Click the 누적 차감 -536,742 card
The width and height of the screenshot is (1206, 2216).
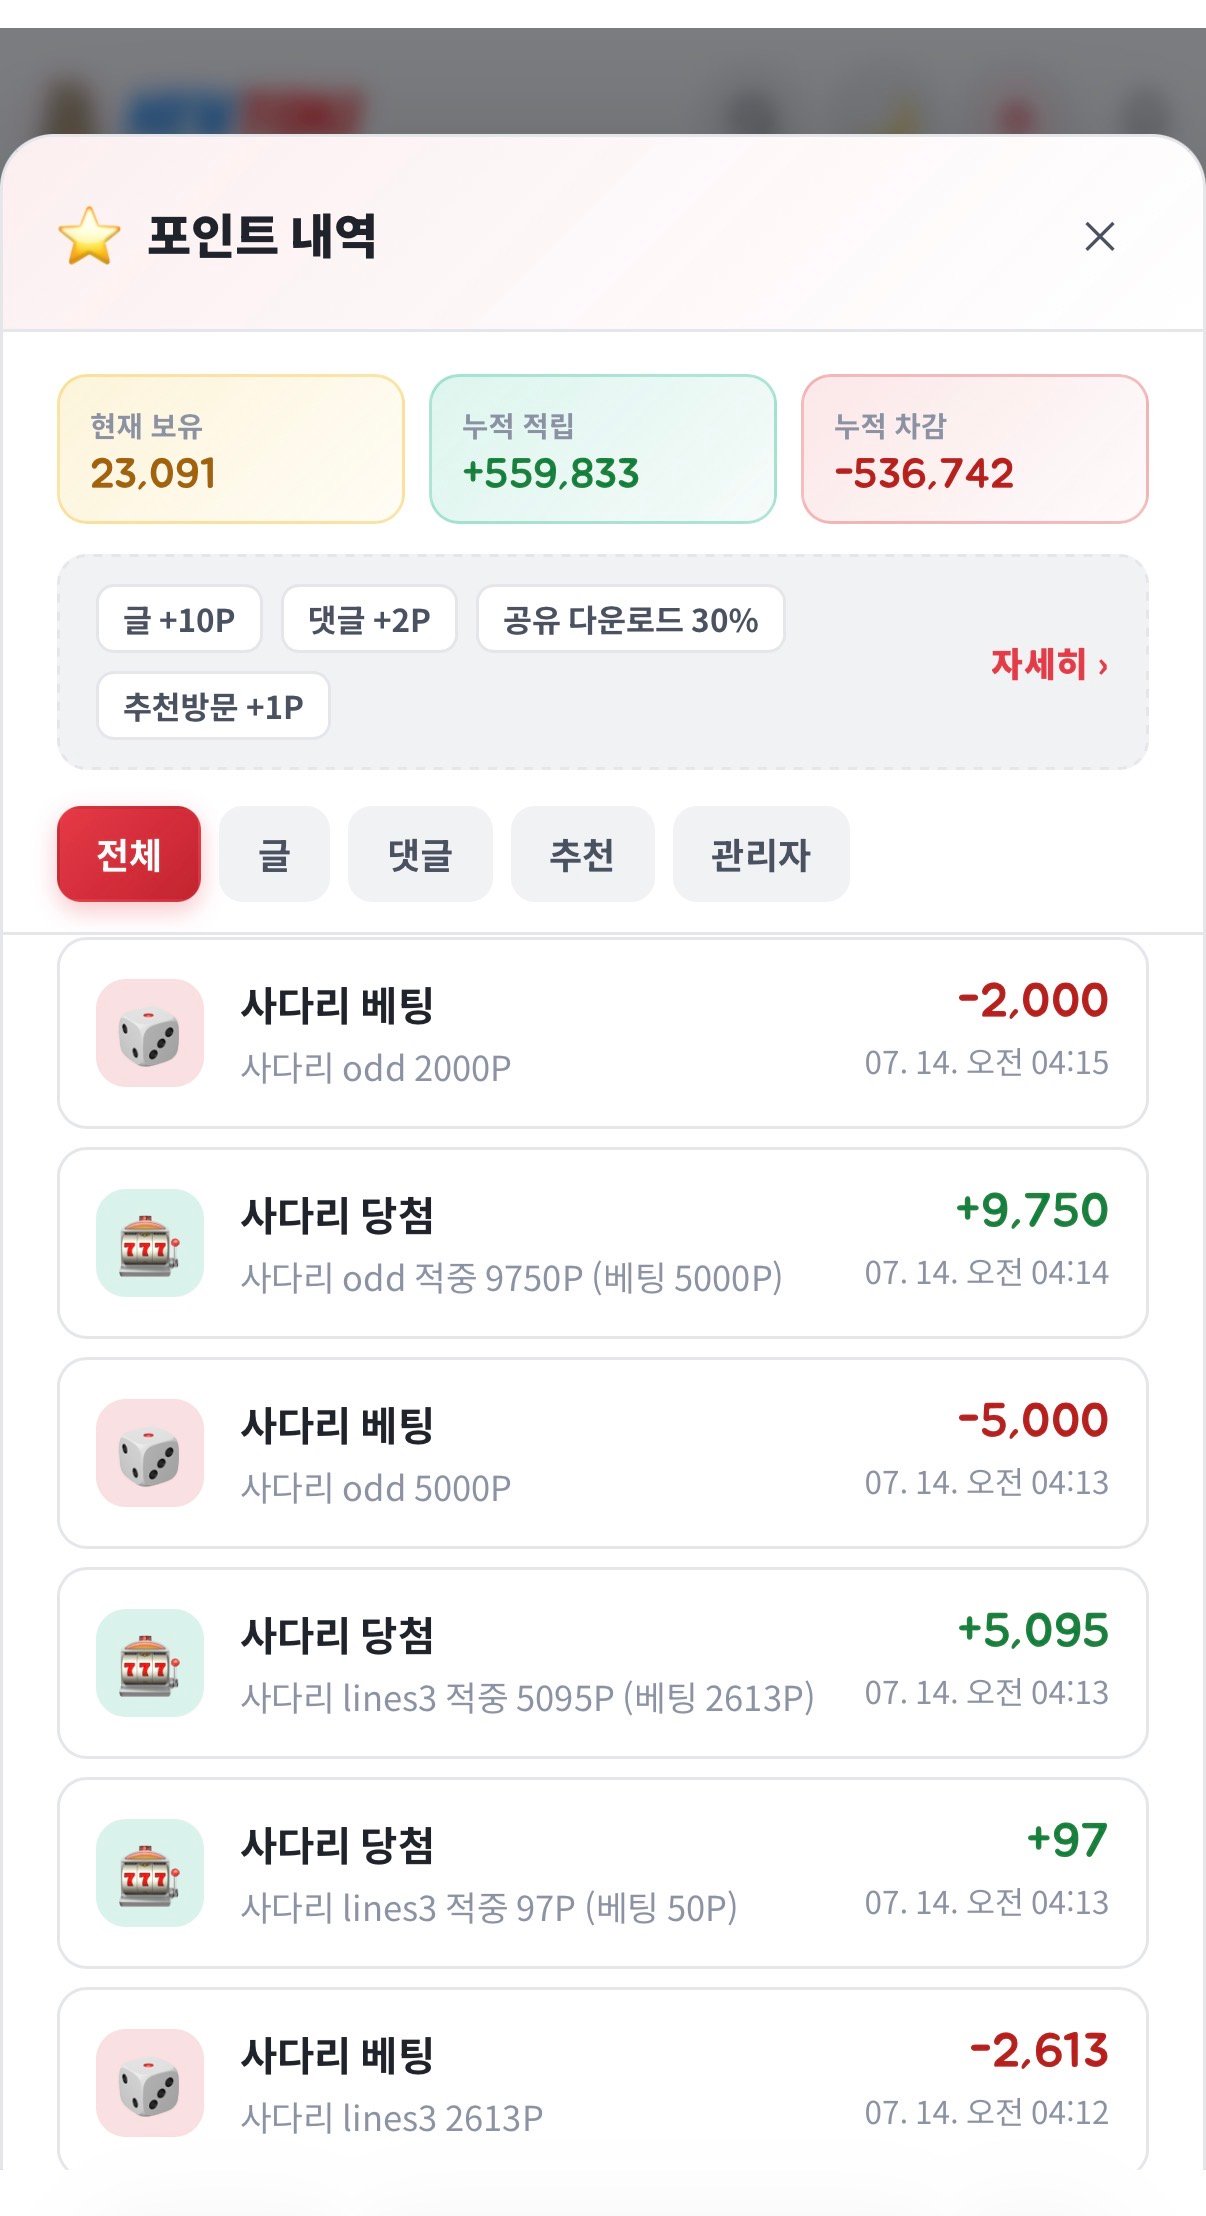tap(975, 449)
